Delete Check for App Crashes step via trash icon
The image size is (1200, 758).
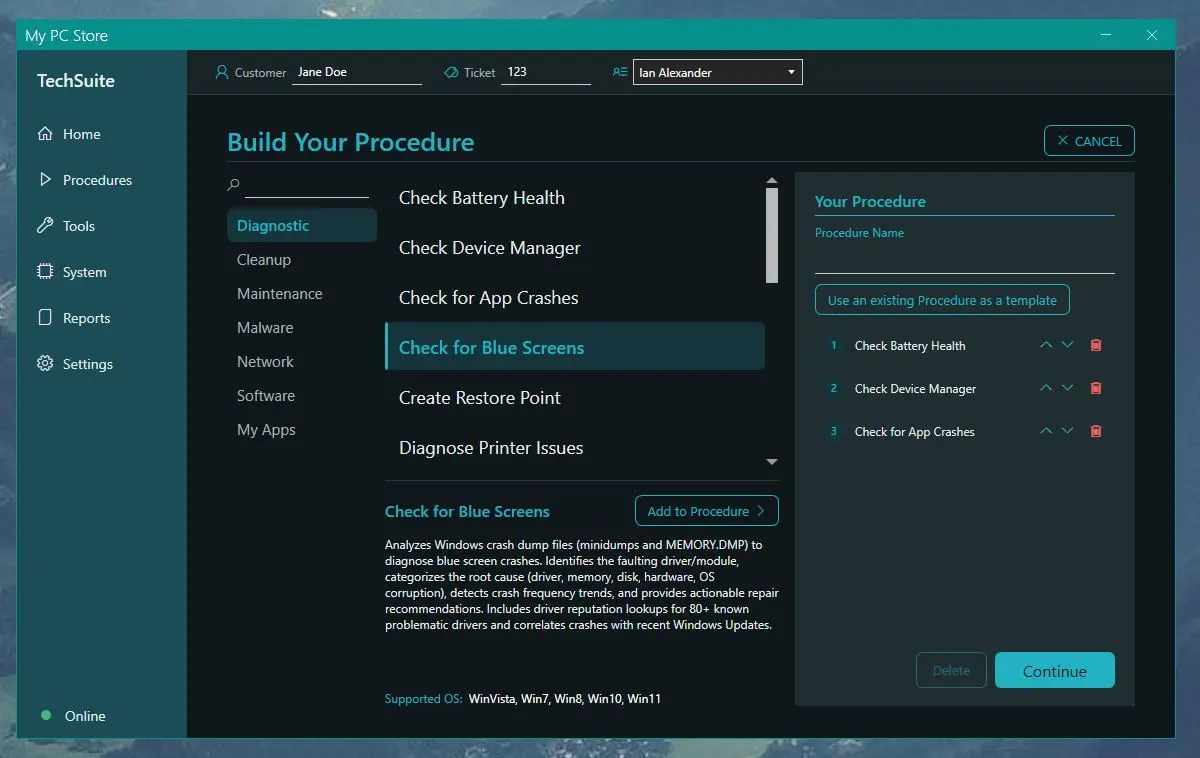[x=1096, y=431]
